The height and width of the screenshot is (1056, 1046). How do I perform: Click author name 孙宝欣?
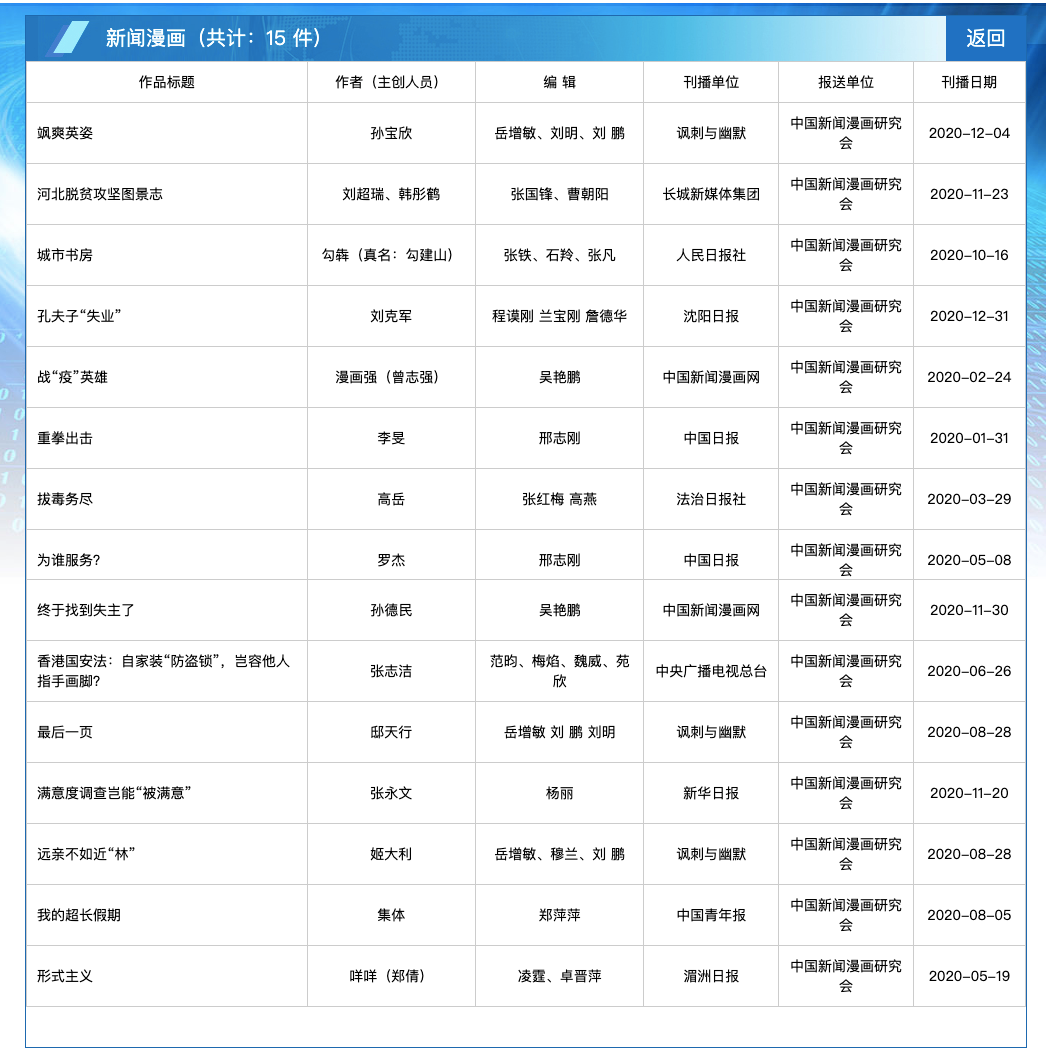point(391,133)
